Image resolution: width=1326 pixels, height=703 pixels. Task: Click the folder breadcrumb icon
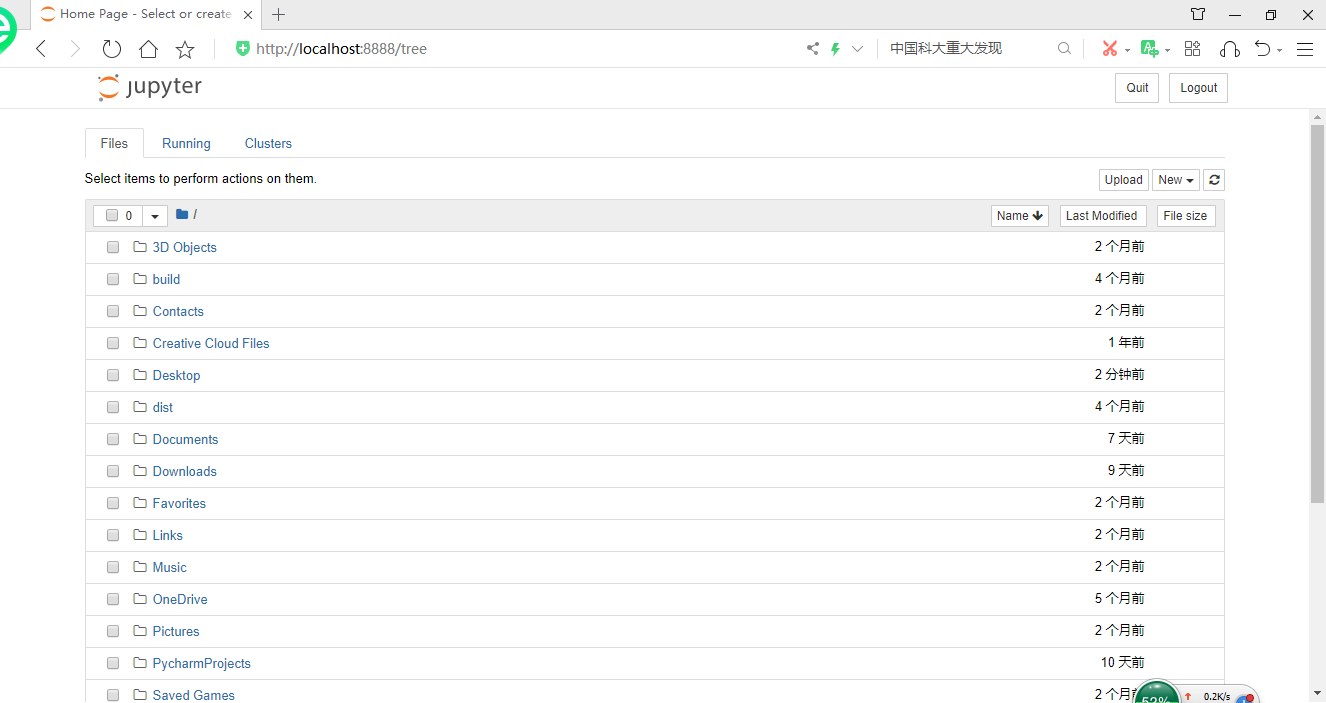[x=182, y=214]
